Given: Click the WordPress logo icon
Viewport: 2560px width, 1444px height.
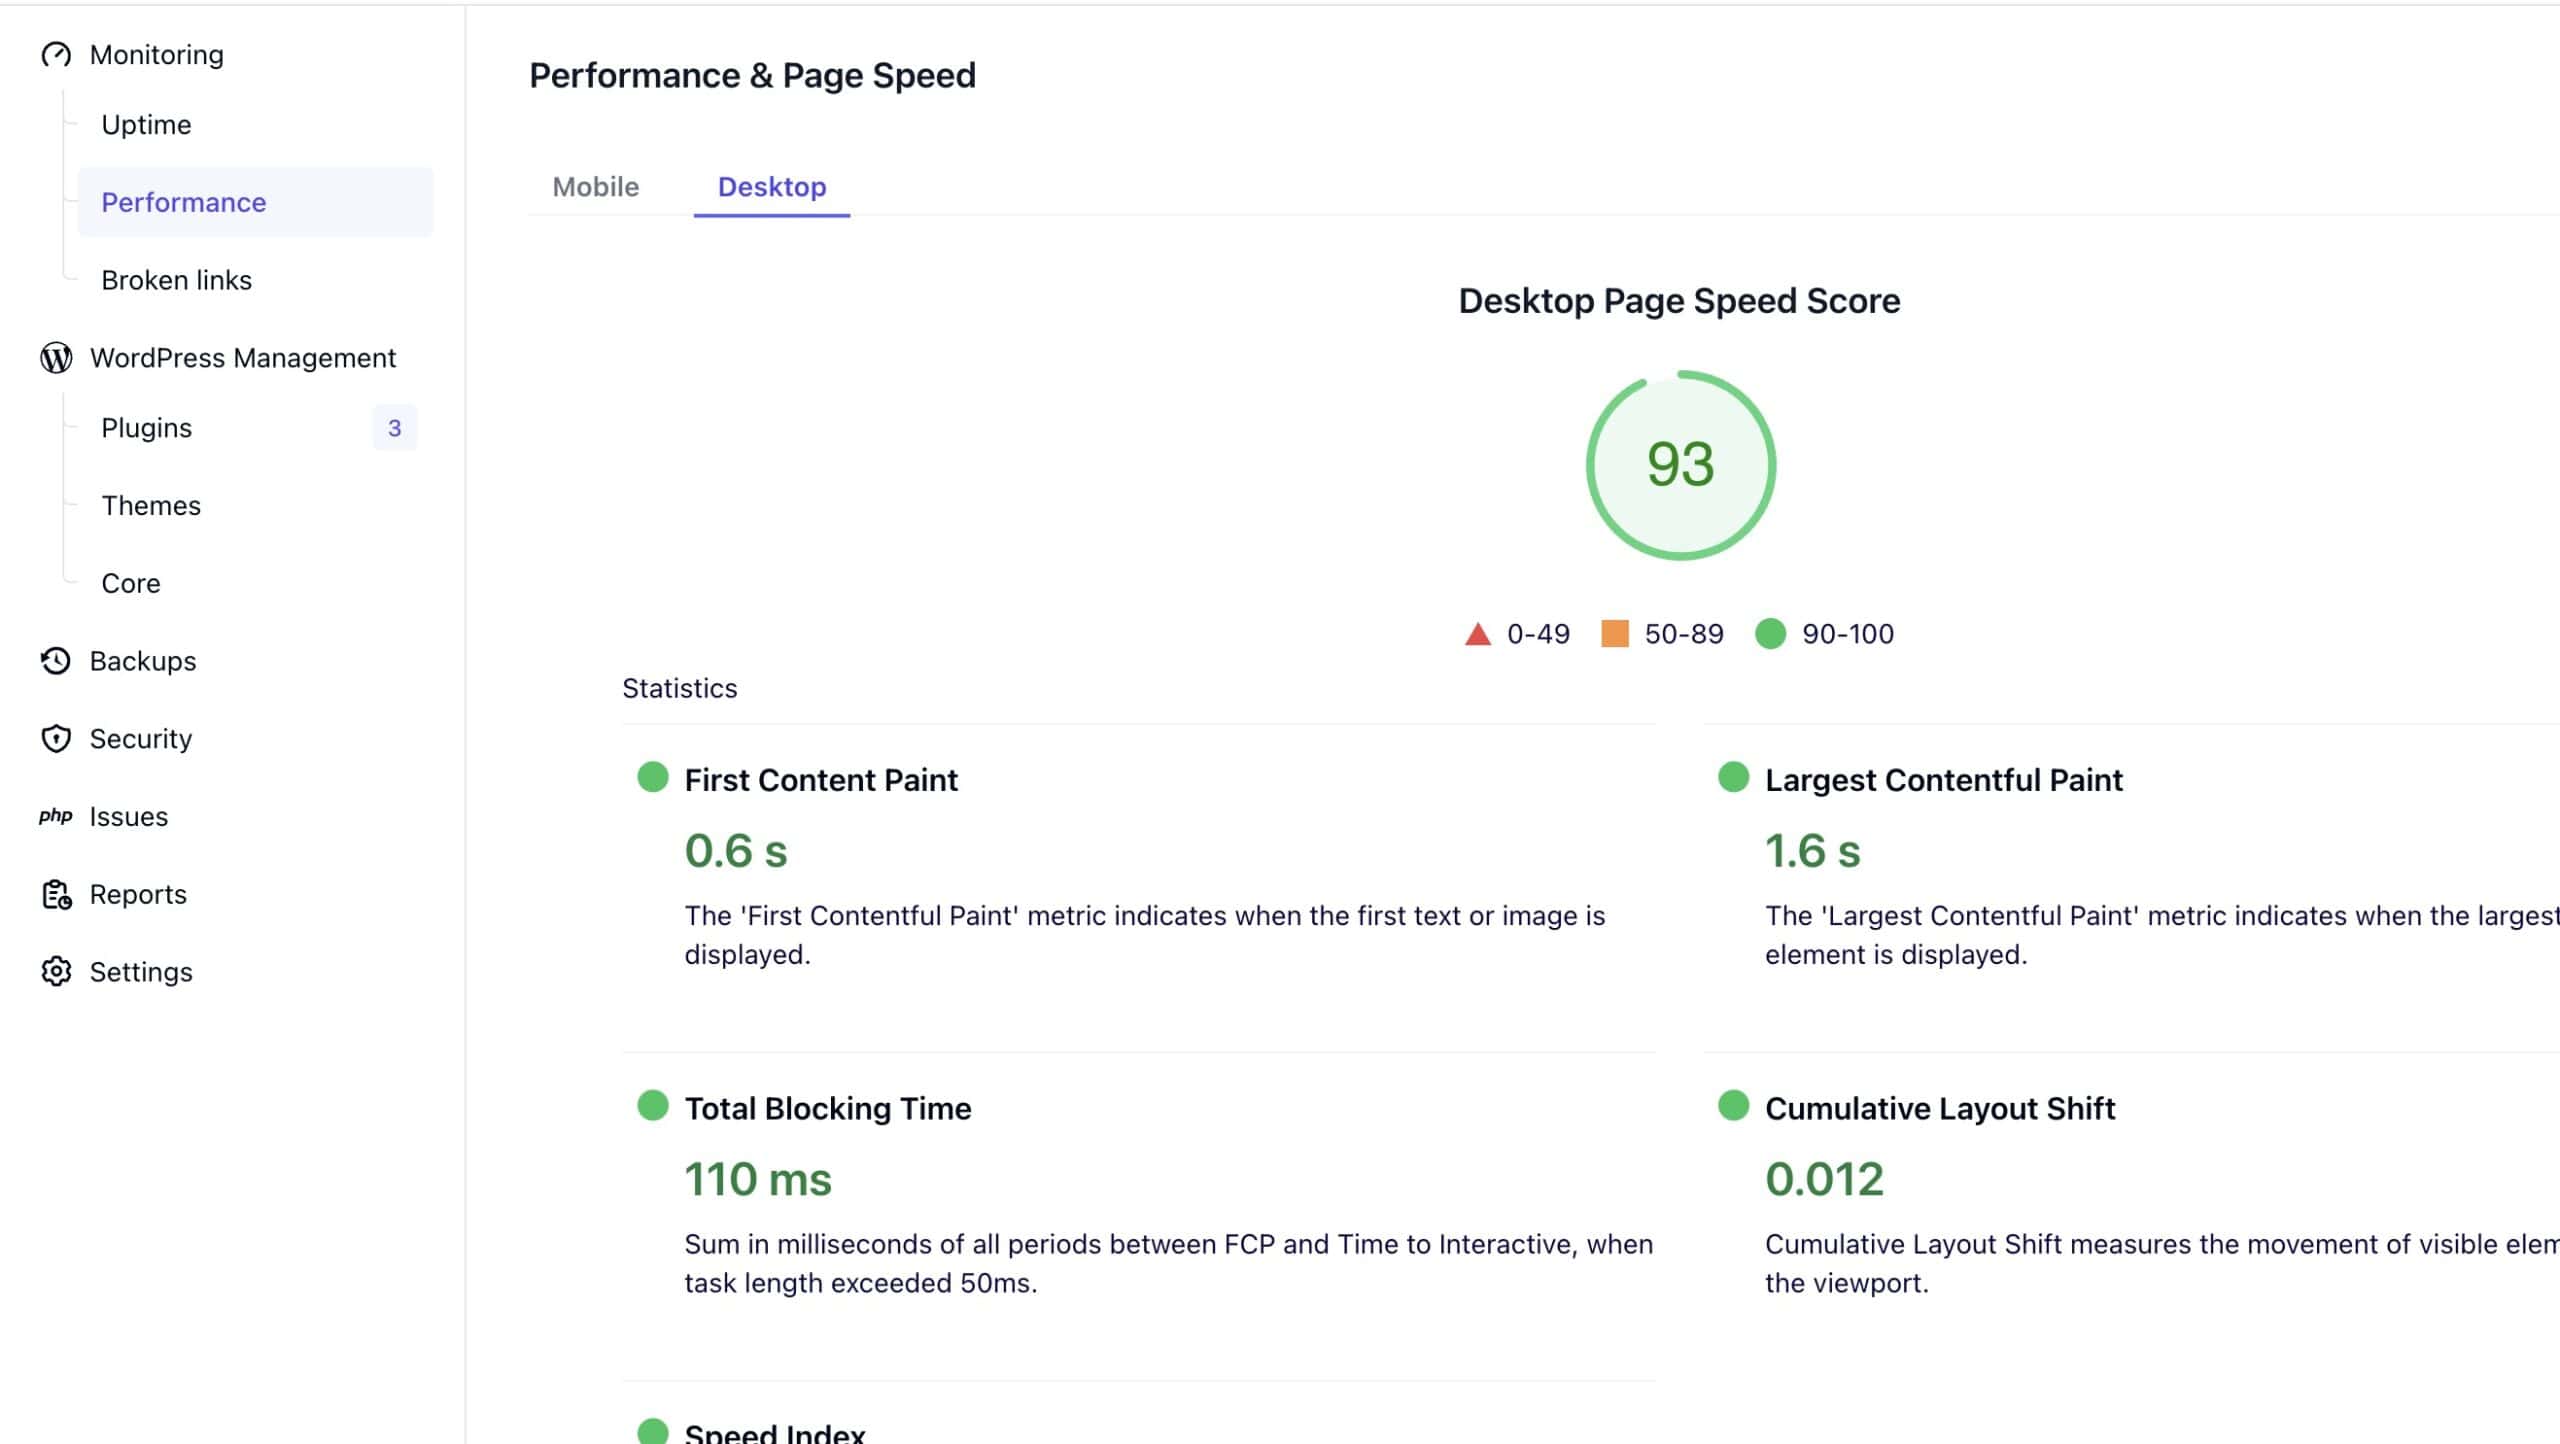Looking at the screenshot, I should click(x=56, y=357).
